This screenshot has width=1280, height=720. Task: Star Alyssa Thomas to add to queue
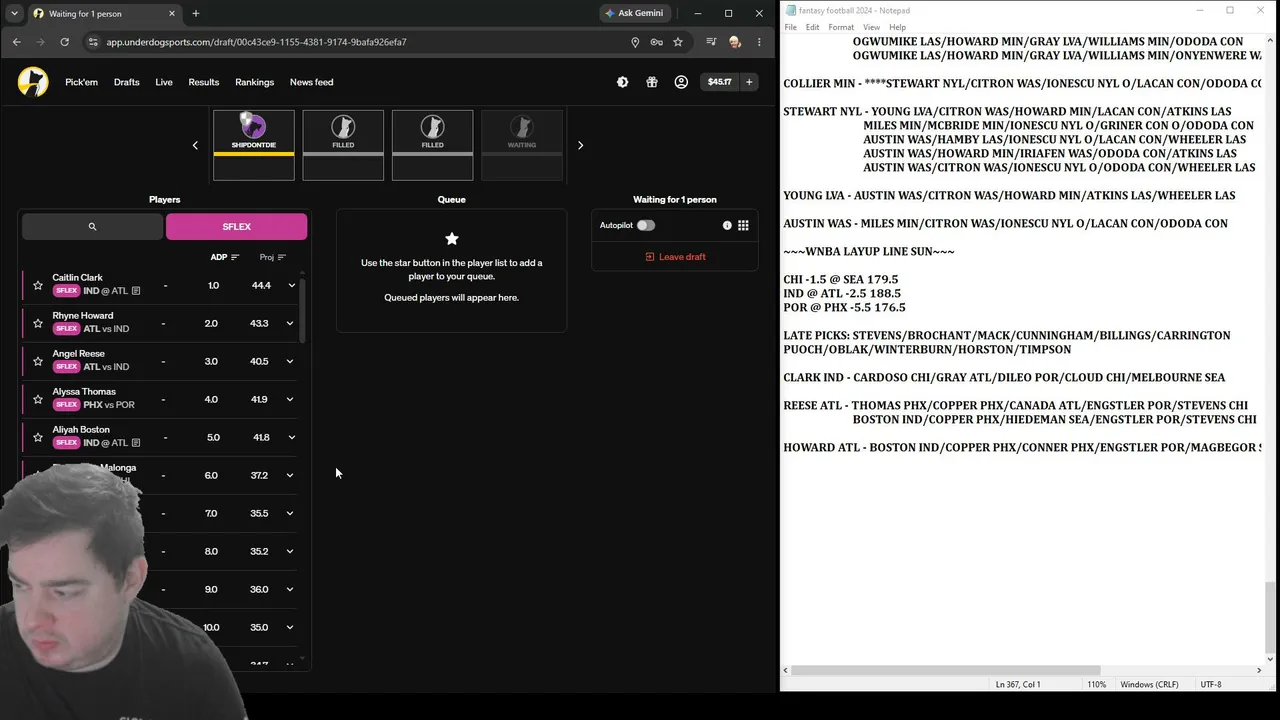point(38,399)
